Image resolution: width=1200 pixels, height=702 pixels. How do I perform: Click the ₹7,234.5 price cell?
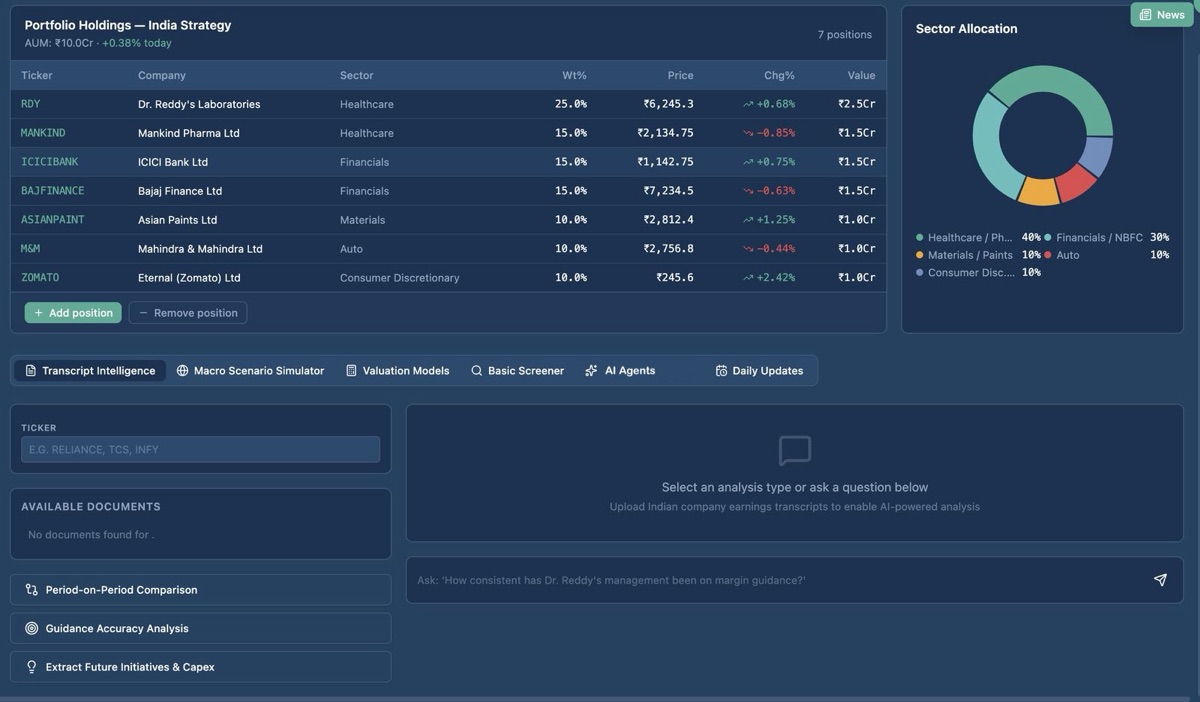668,191
